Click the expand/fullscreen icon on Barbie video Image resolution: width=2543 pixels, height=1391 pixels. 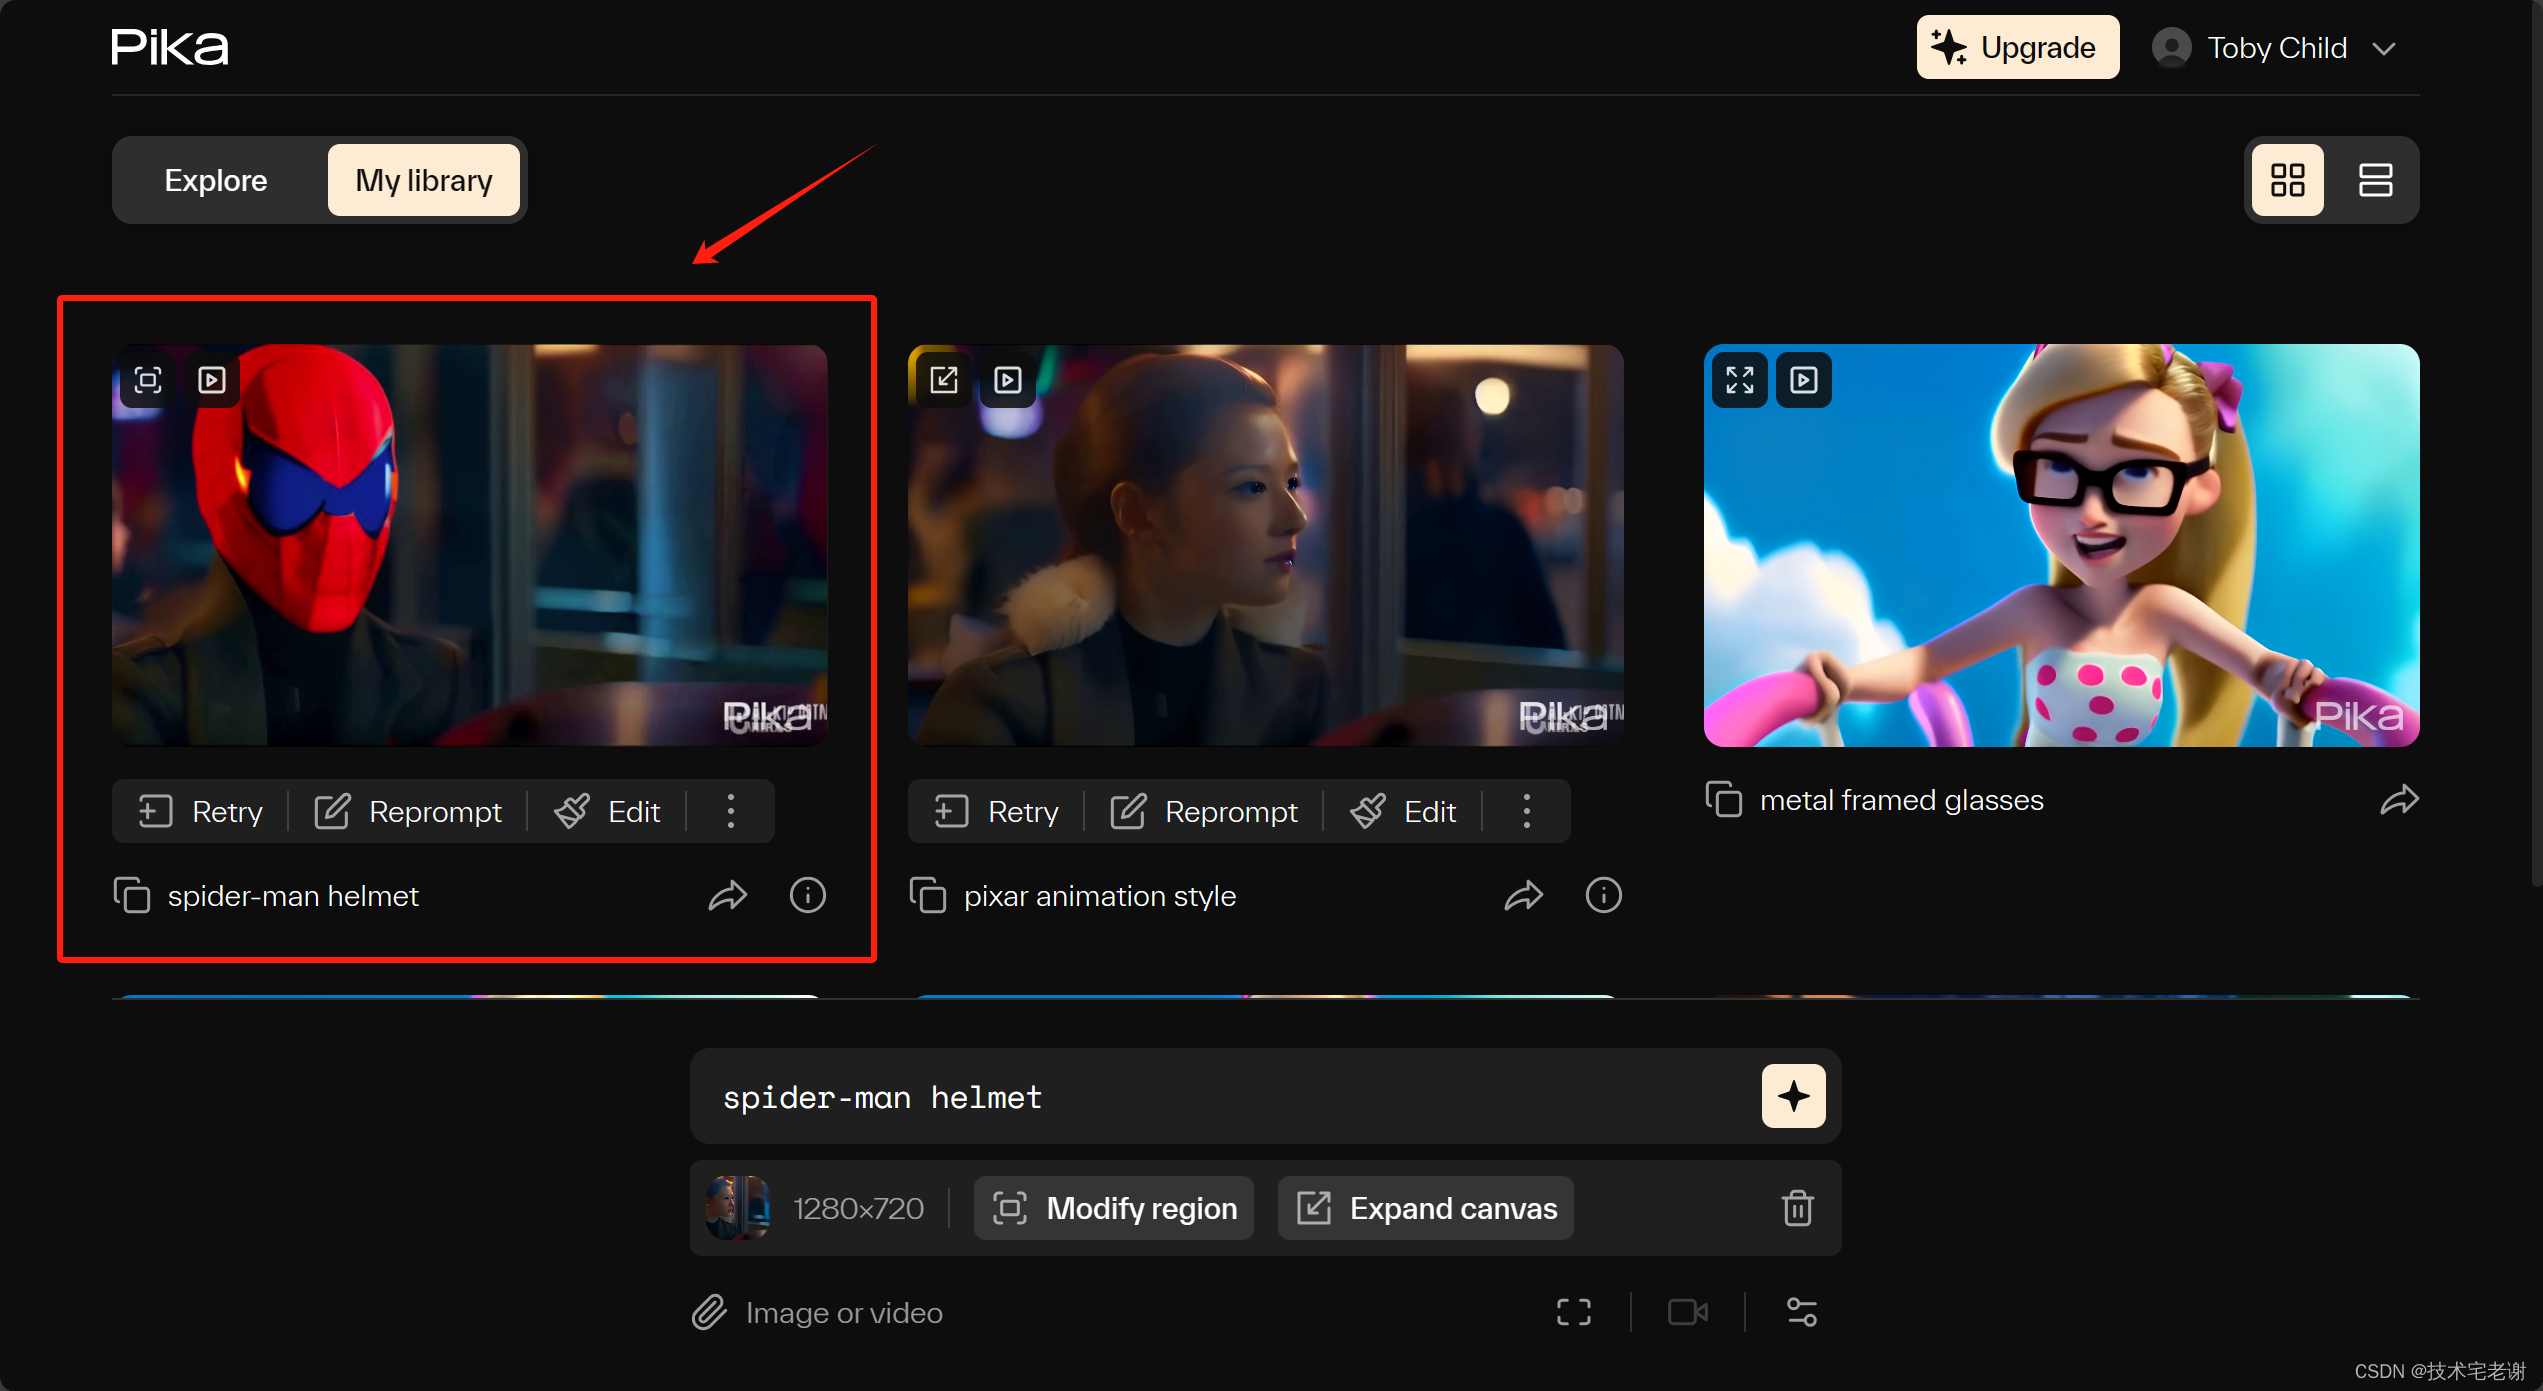pos(1740,379)
